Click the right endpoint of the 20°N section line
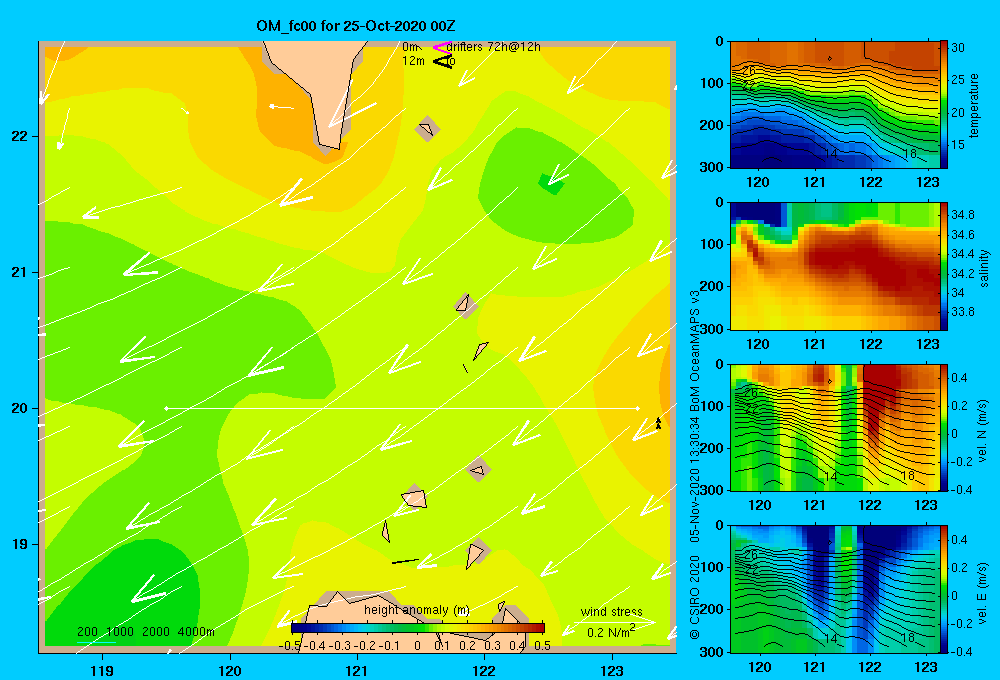The height and width of the screenshot is (680, 1000). tap(637, 408)
